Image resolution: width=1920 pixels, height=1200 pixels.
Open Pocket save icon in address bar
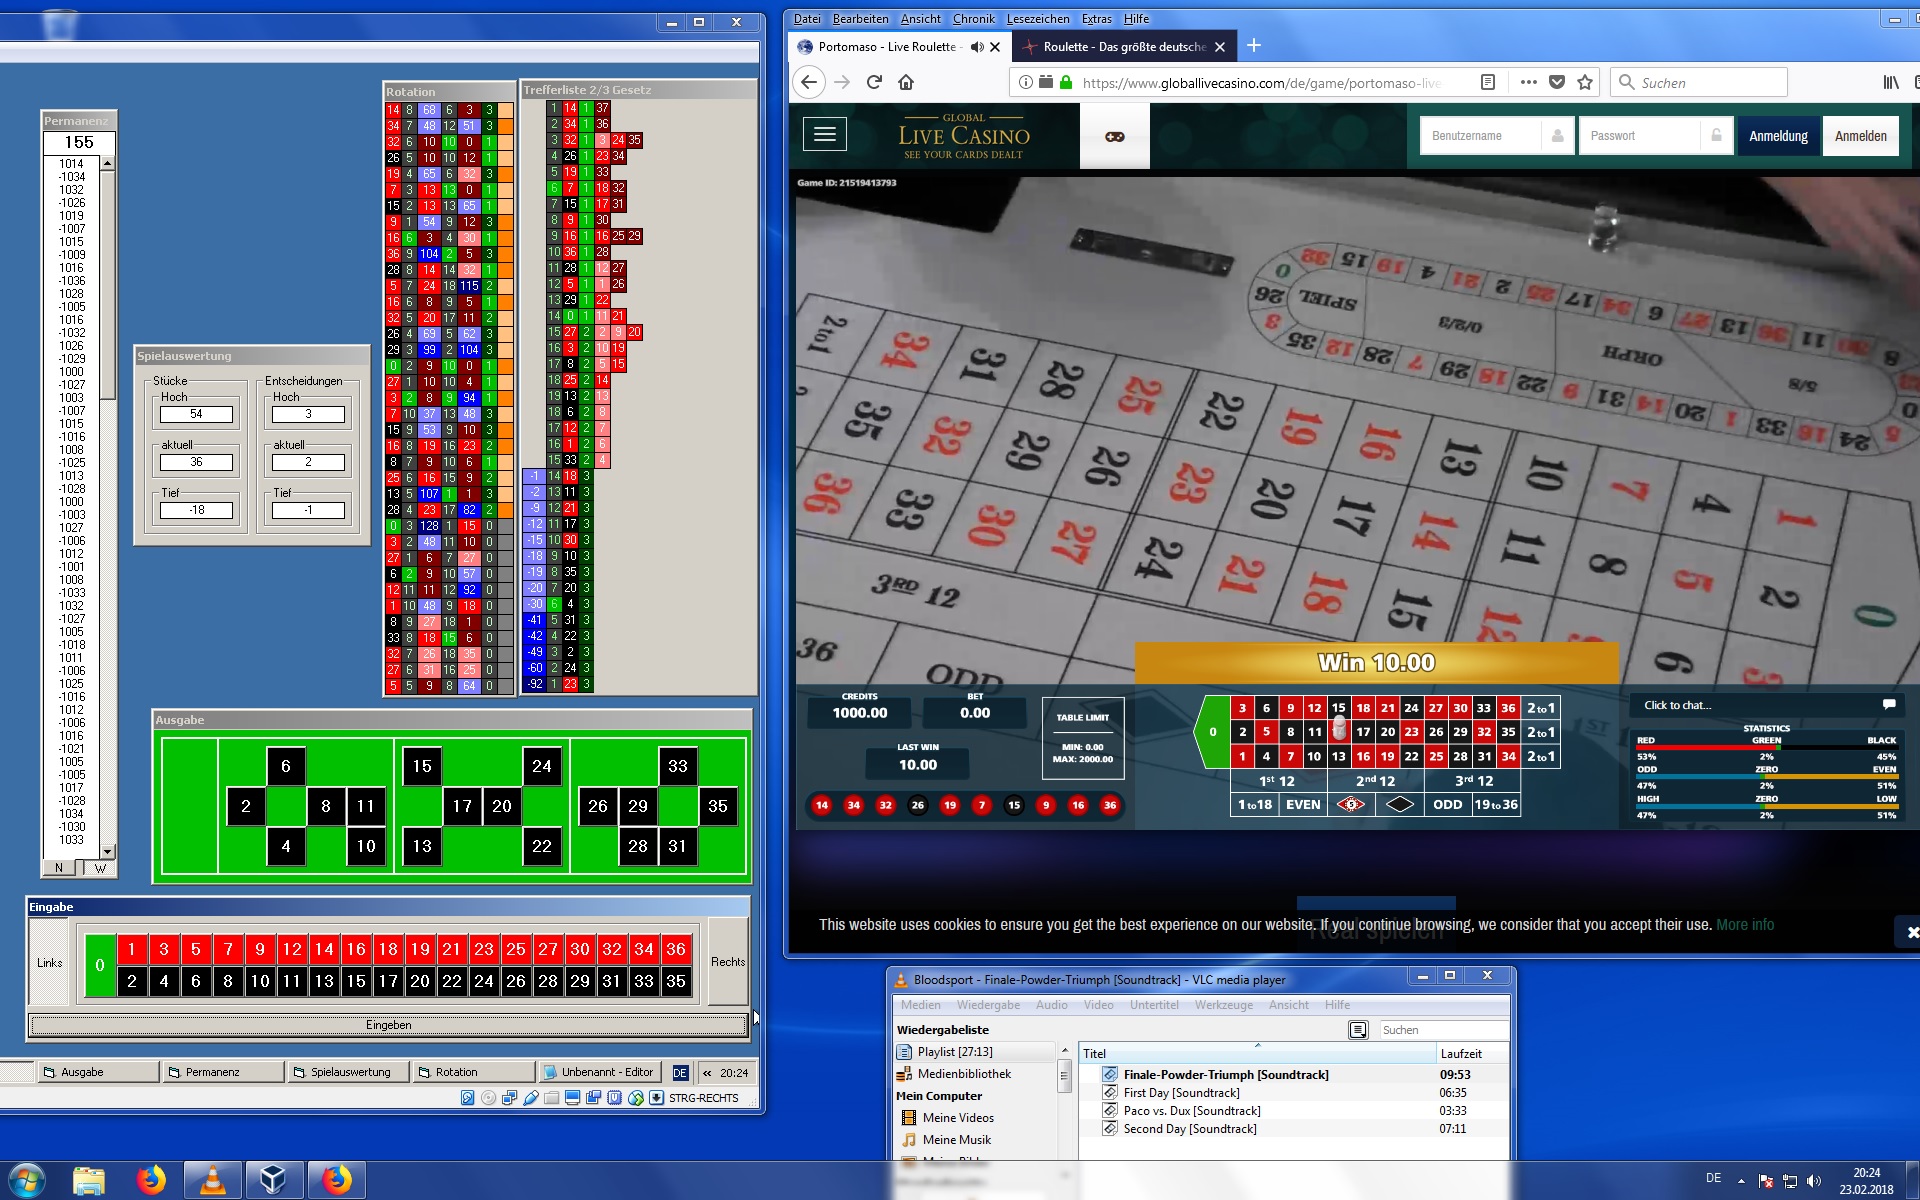1557,83
